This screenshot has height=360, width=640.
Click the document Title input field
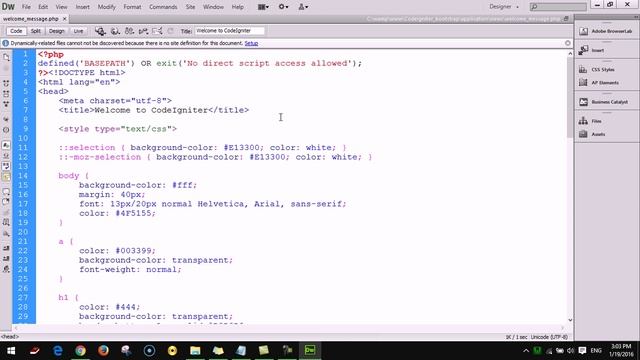pos(229,31)
